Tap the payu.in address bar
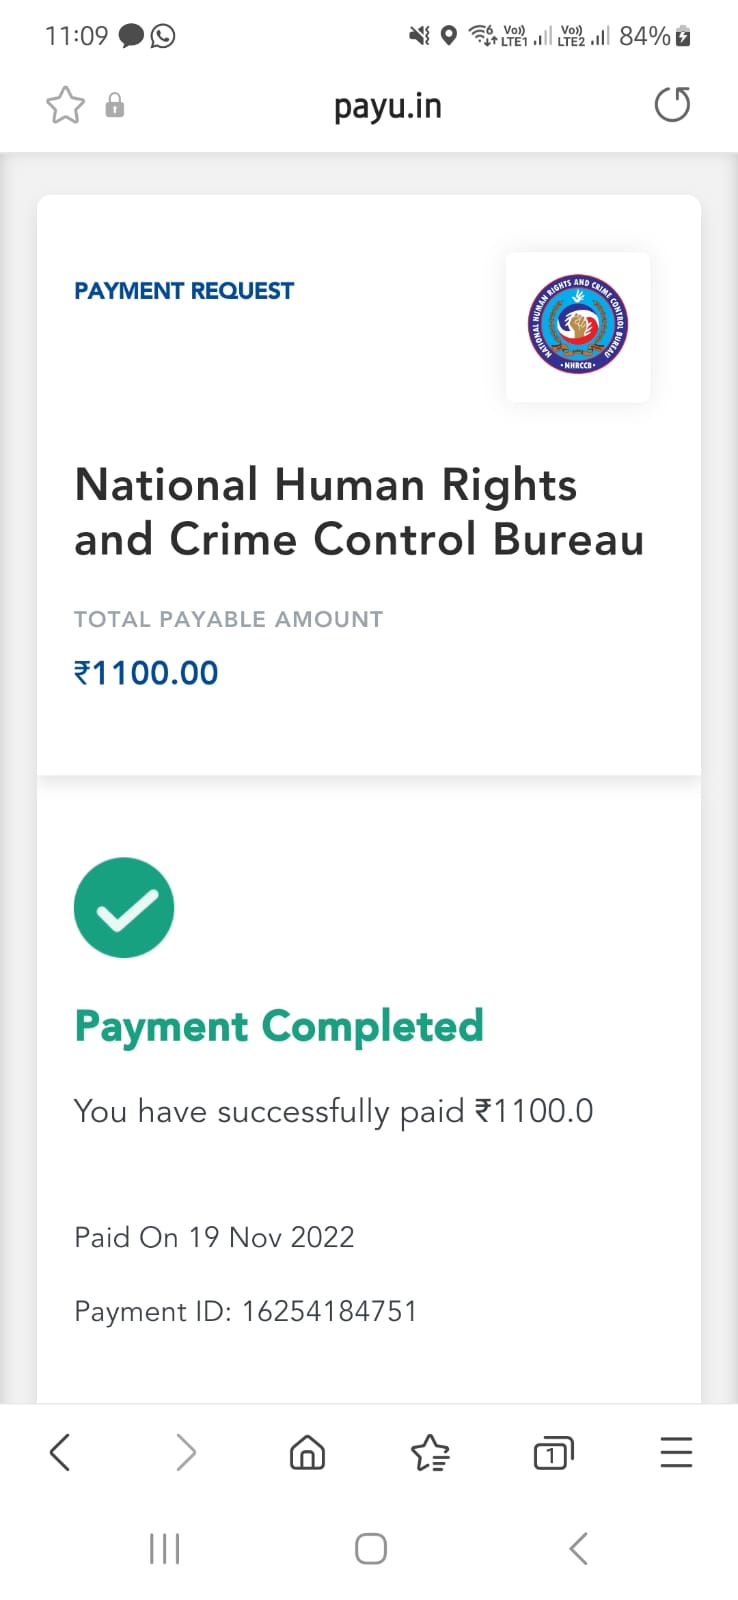The width and height of the screenshot is (738, 1600). [388, 106]
